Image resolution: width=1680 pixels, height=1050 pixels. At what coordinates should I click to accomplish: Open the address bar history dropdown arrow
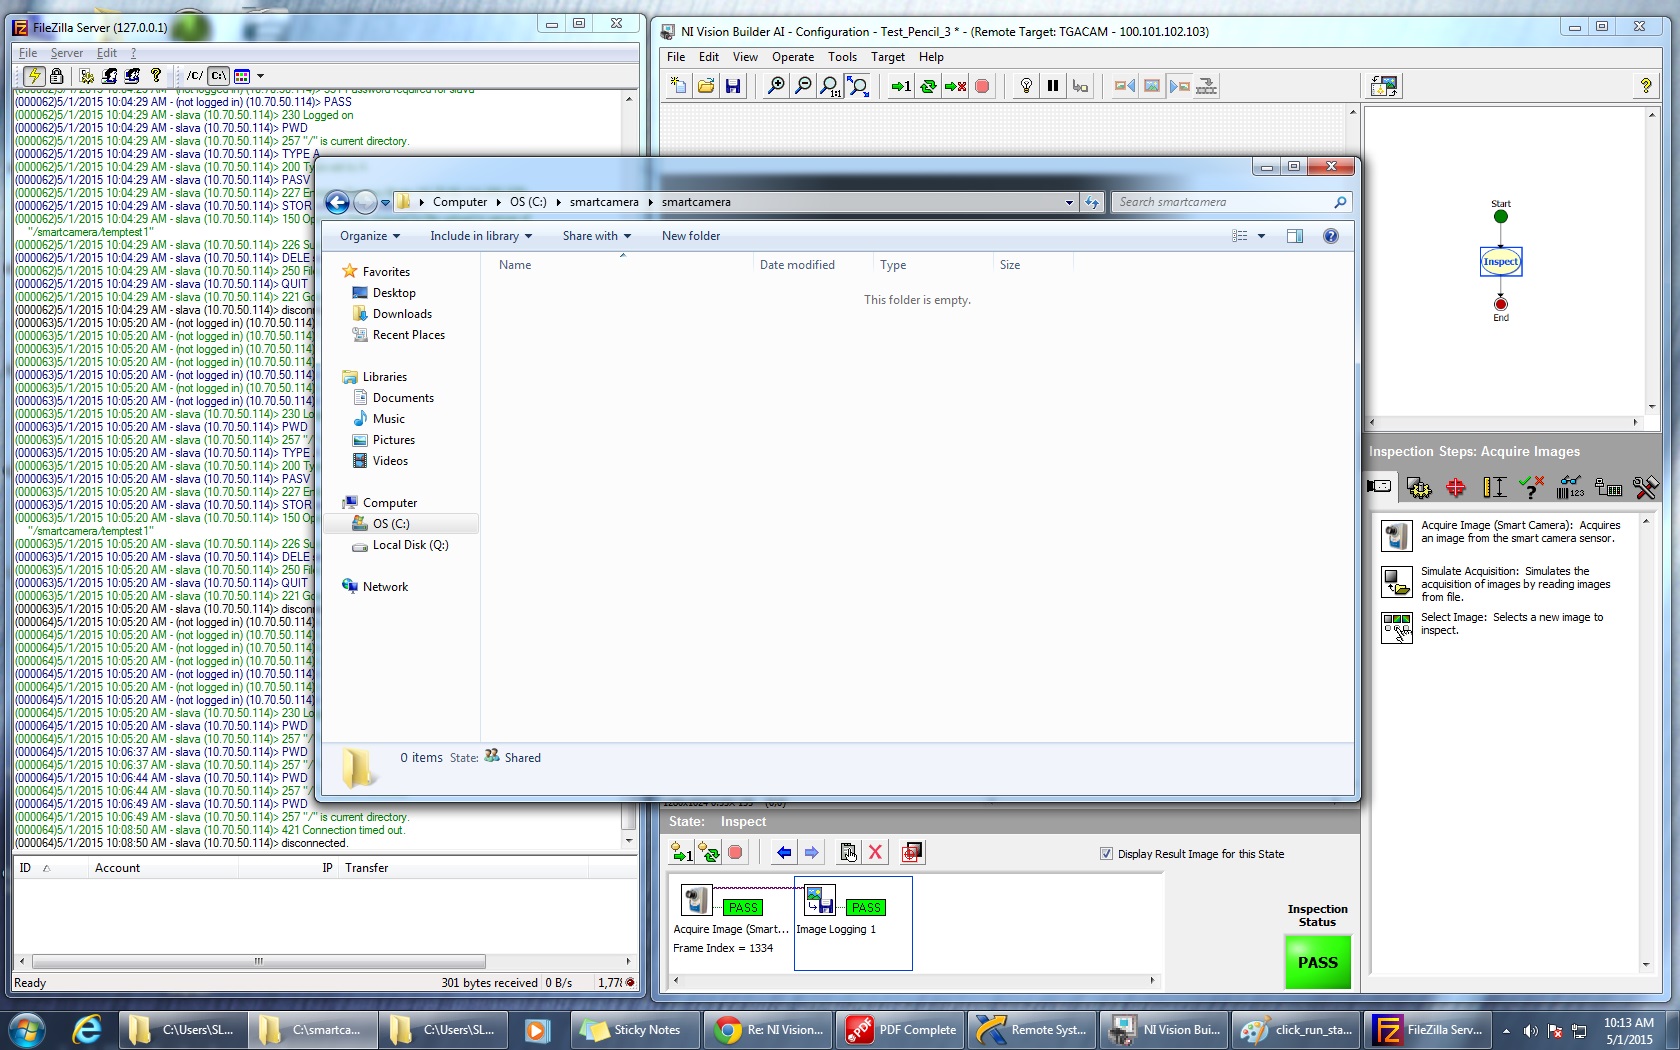click(1069, 202)
